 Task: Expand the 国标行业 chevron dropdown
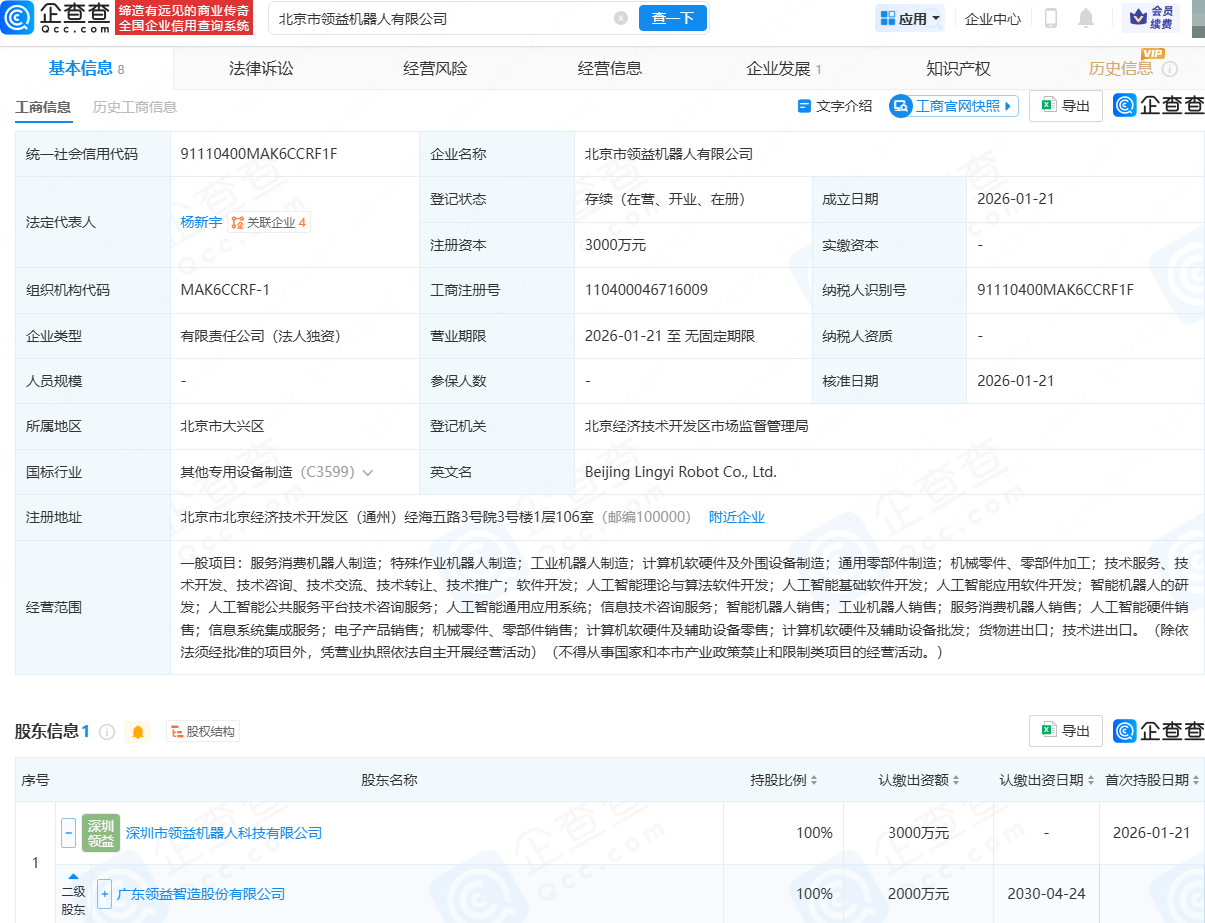pos(368,472)
